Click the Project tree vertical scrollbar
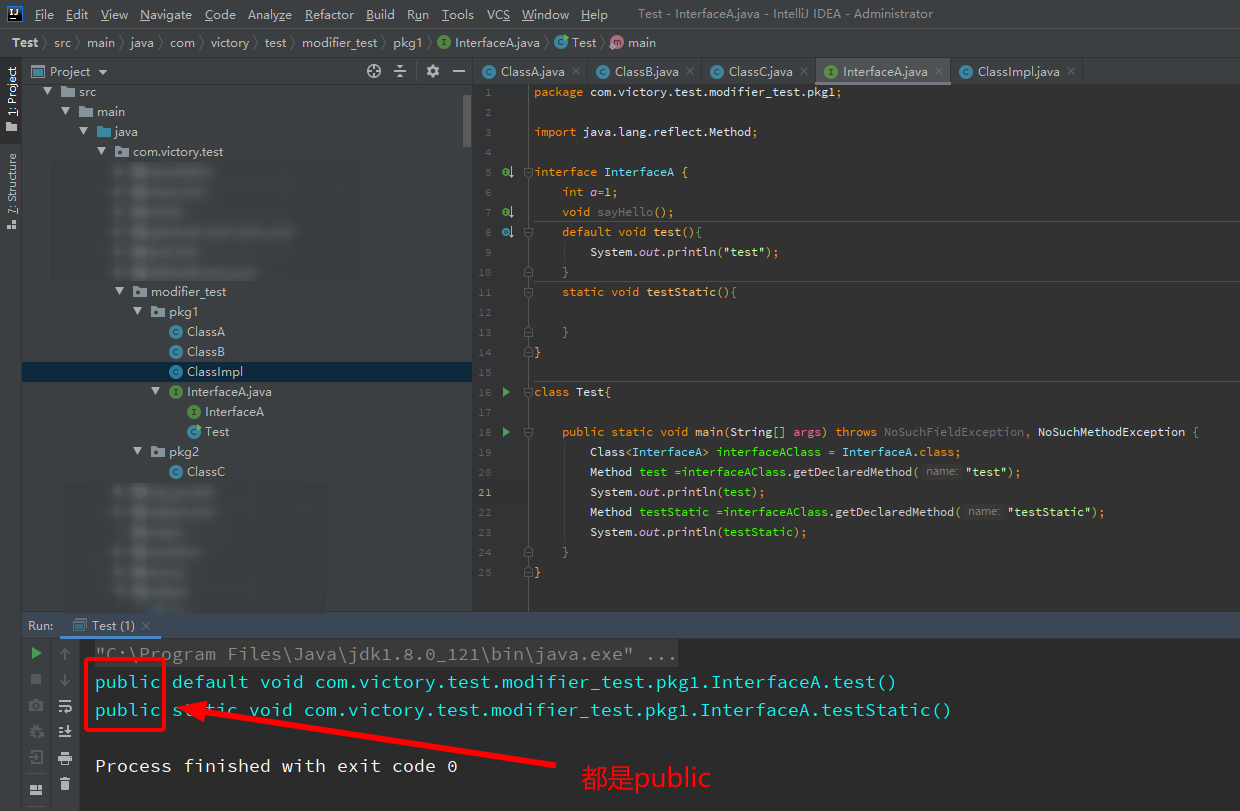The image size is (1240, 811). coord(467,120)
